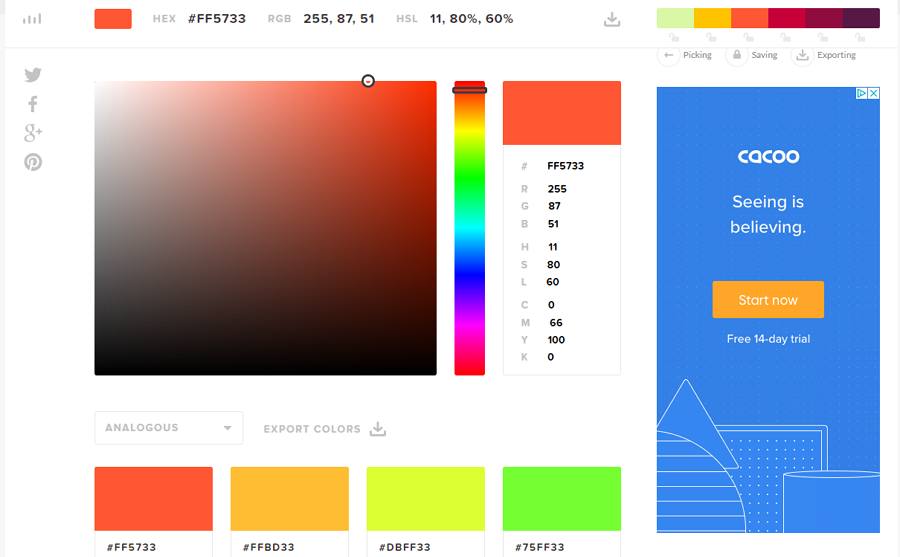
Task: Click the Picking arrow icon
Action: click(x=668, y=55)
